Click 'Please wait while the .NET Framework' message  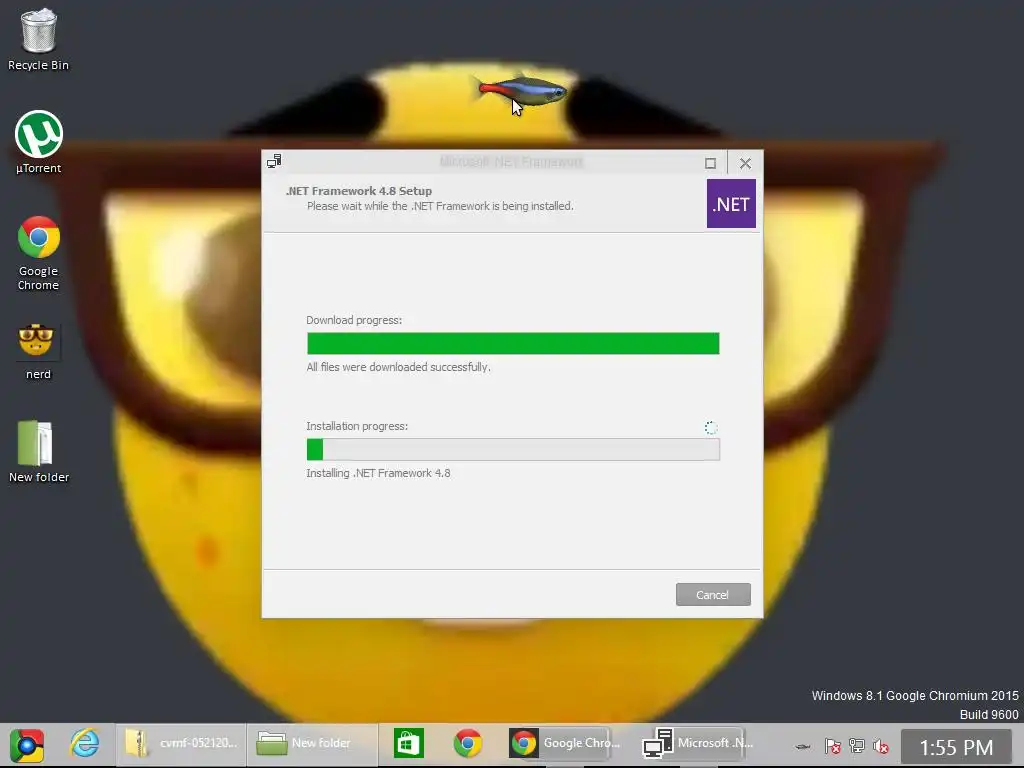click(x=440, y=206)
